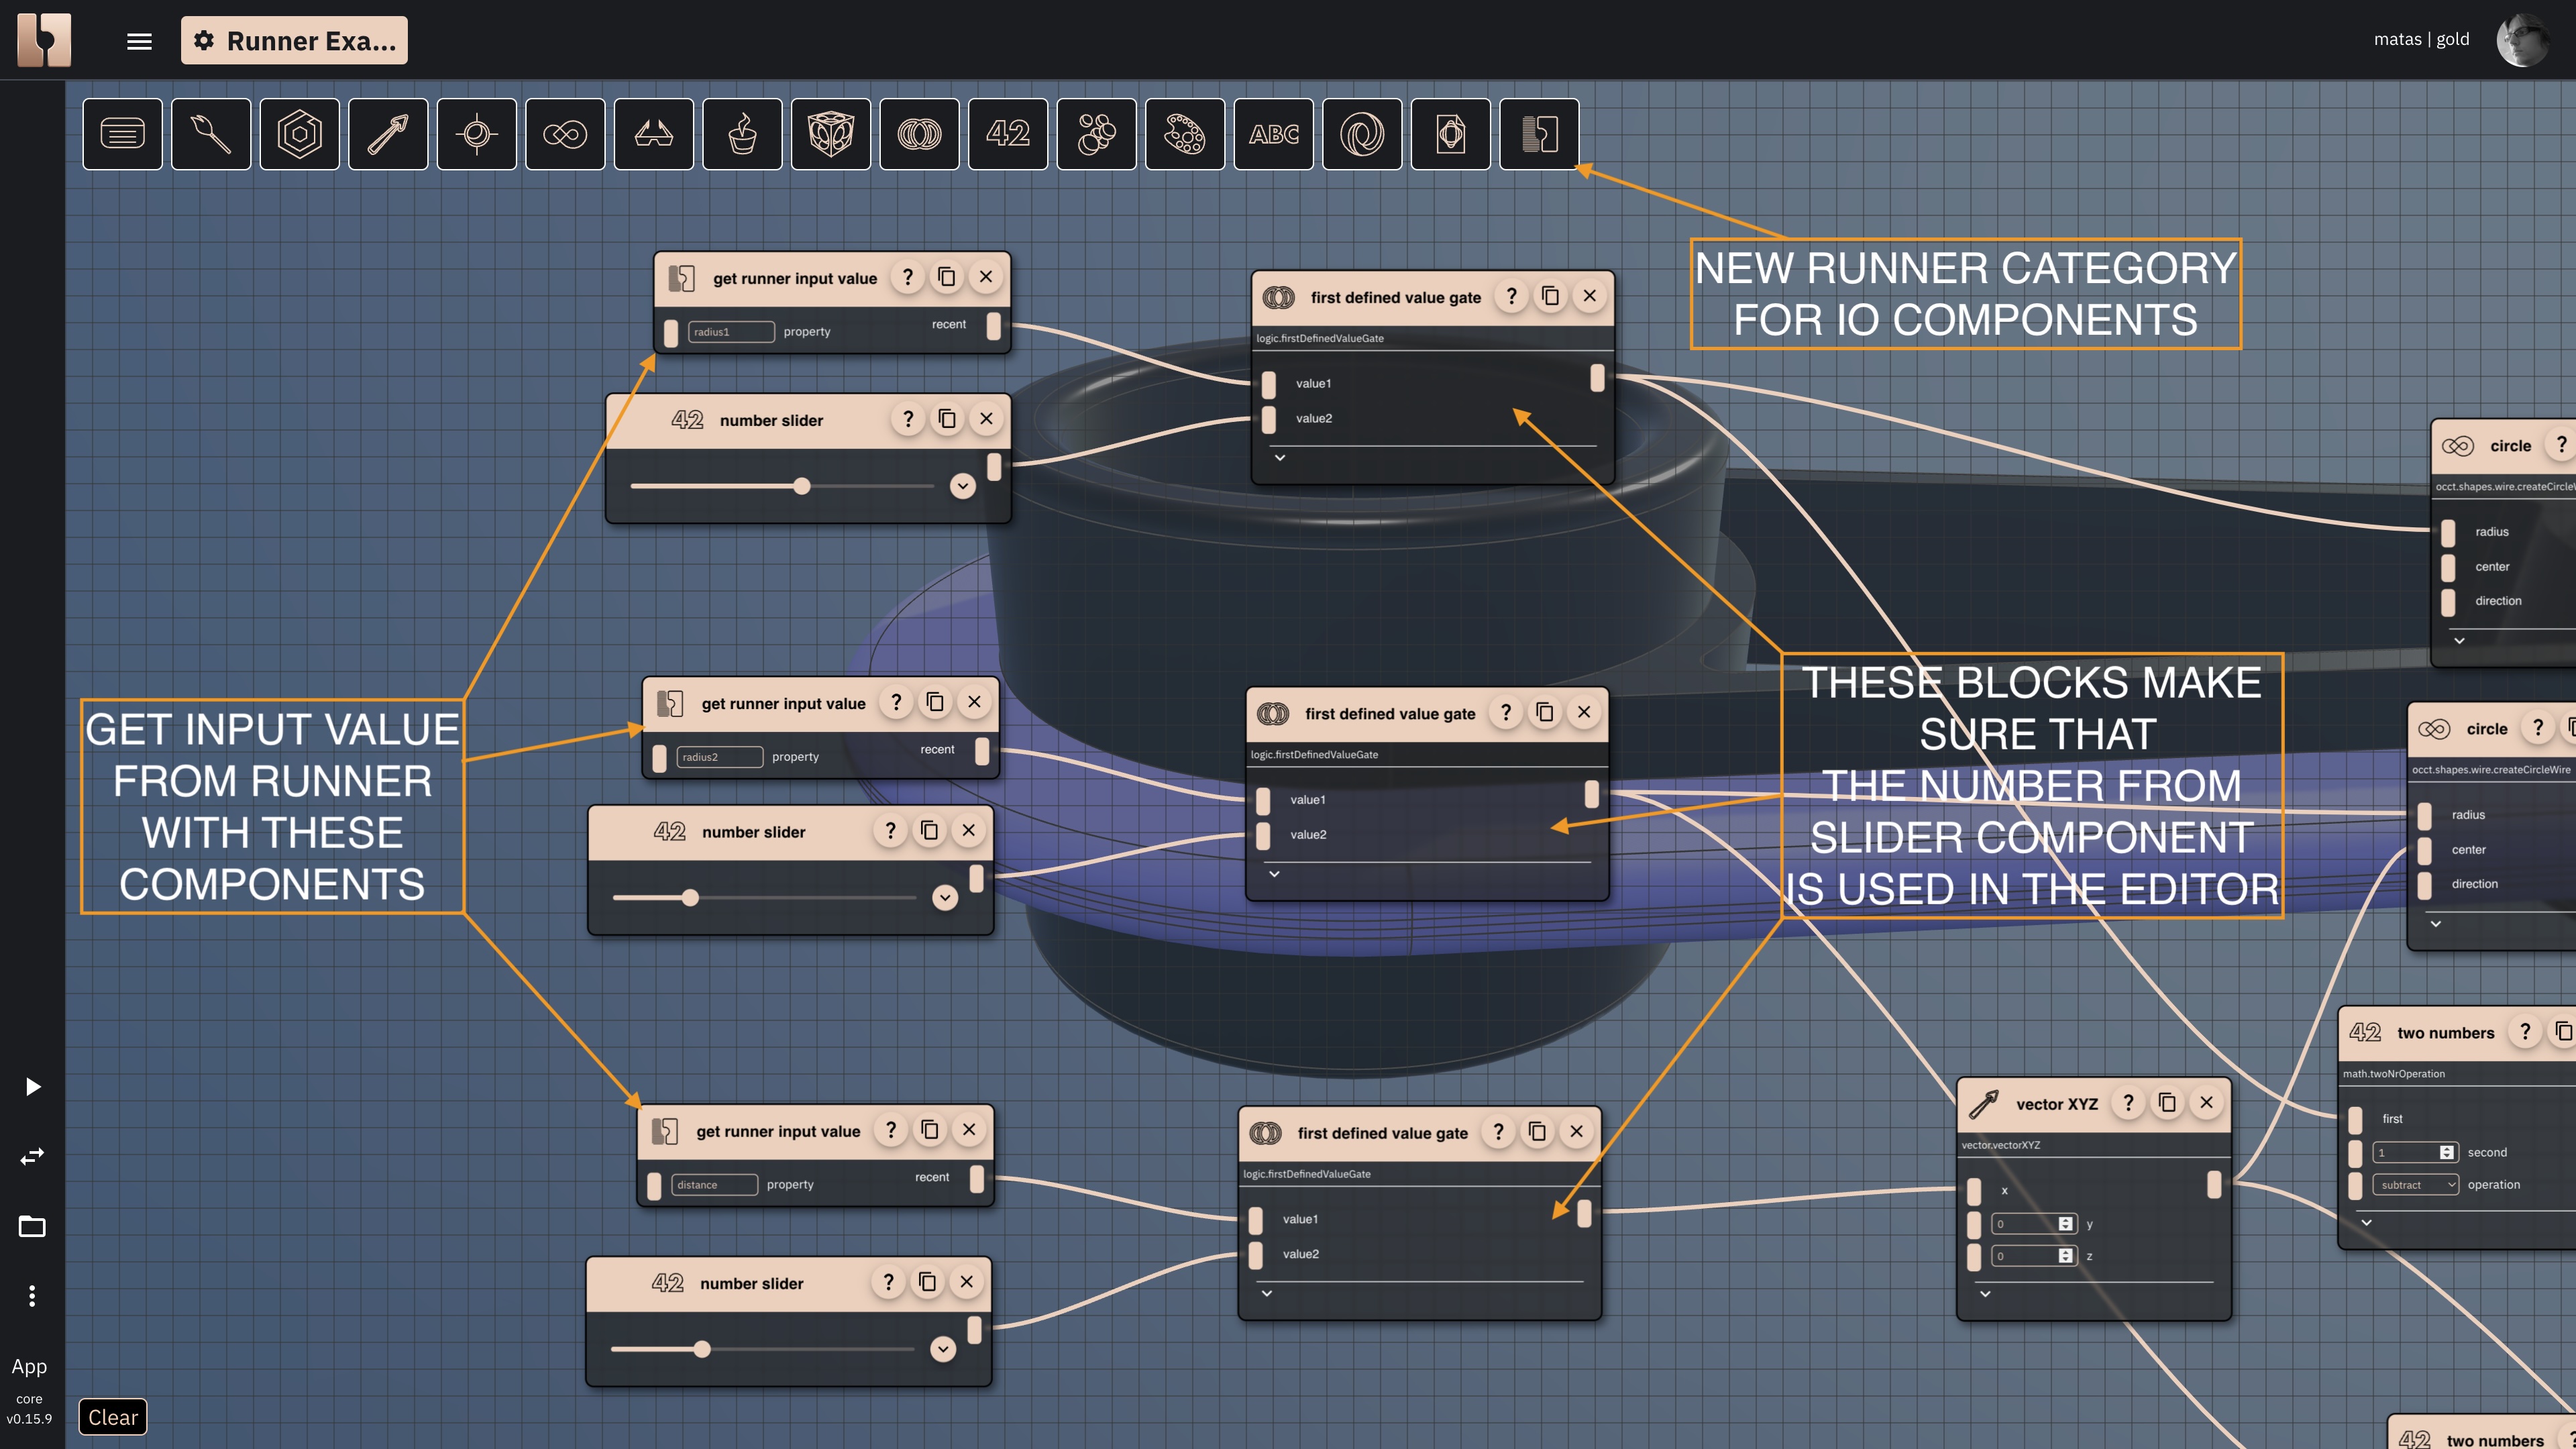Open the Math category with the 42 icon
2576x1449 pixels.
coord(1007,134)
